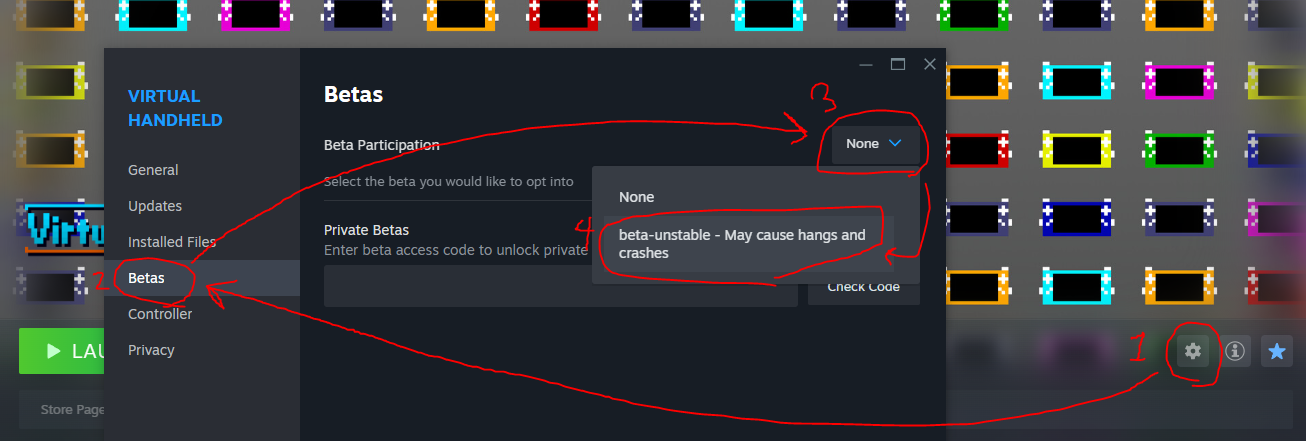Open the Beta Participation None dropdown
The image size is (1306, 441).
pyautogui.click(x=875, y=144)
